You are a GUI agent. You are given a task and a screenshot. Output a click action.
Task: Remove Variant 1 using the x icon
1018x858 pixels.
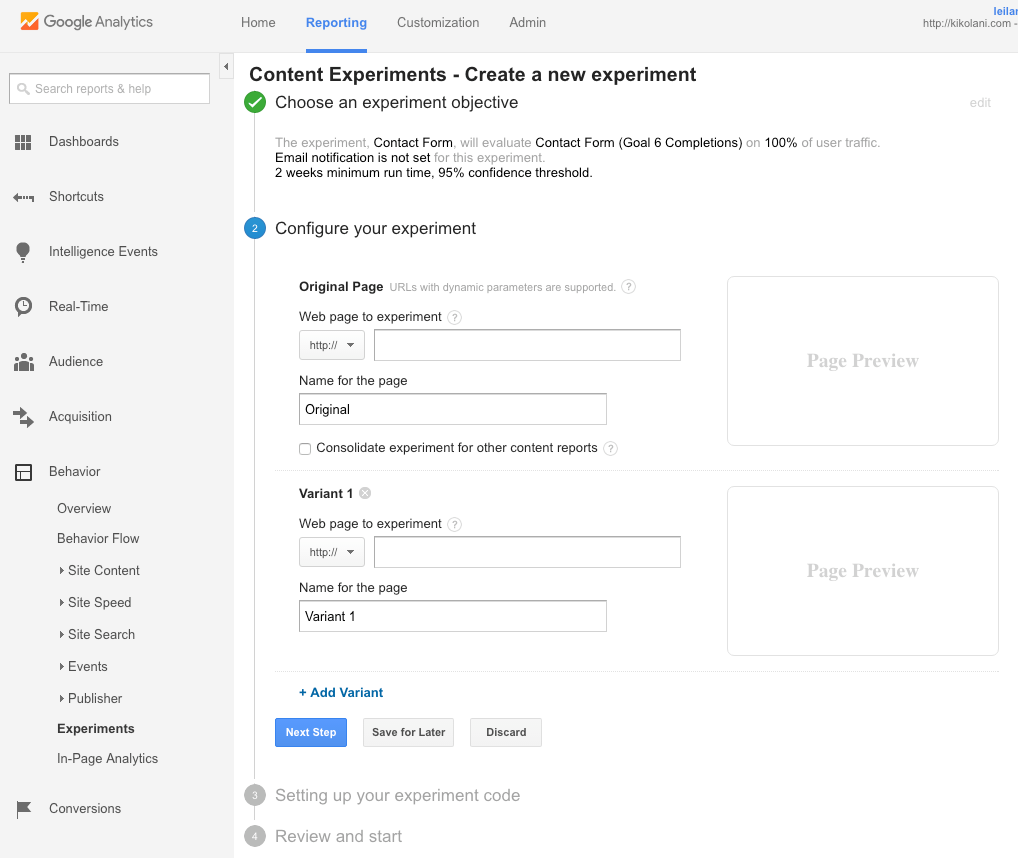click(x=365, y=493)
